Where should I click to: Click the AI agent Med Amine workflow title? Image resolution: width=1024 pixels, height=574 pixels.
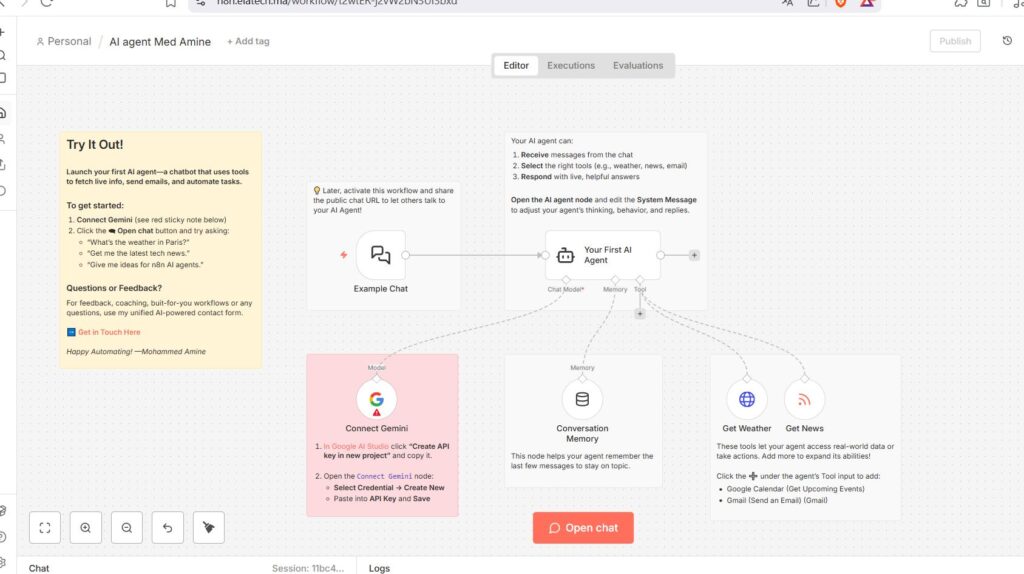160,42
